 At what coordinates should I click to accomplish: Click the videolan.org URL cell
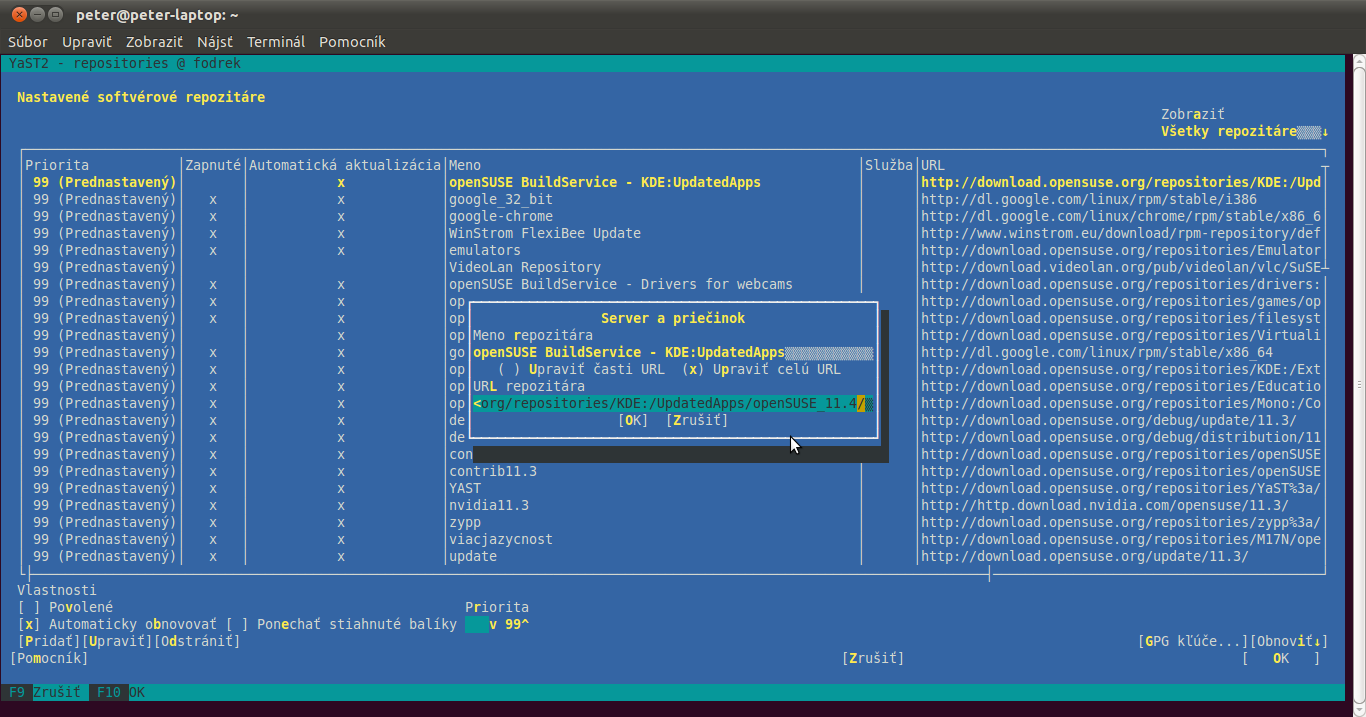pos(1121,267)
